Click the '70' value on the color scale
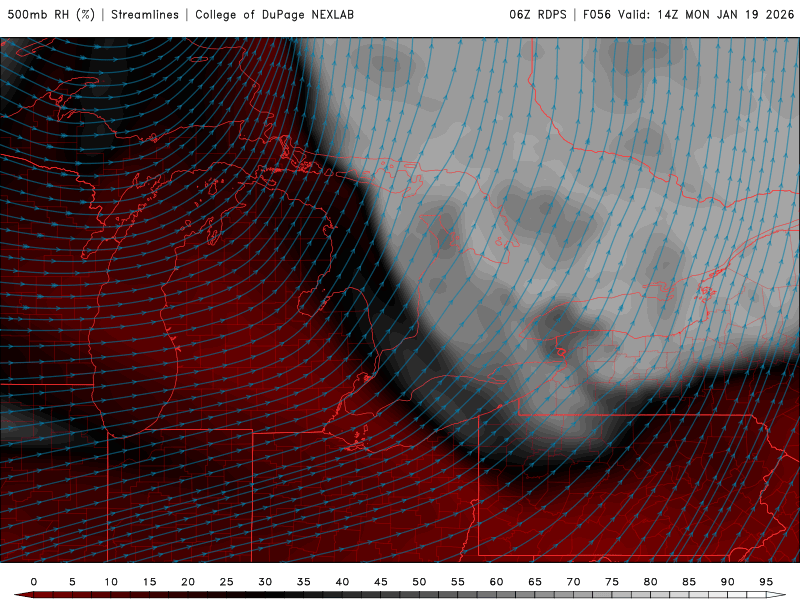Screen dimensions: 800x600 click(573, 582)
